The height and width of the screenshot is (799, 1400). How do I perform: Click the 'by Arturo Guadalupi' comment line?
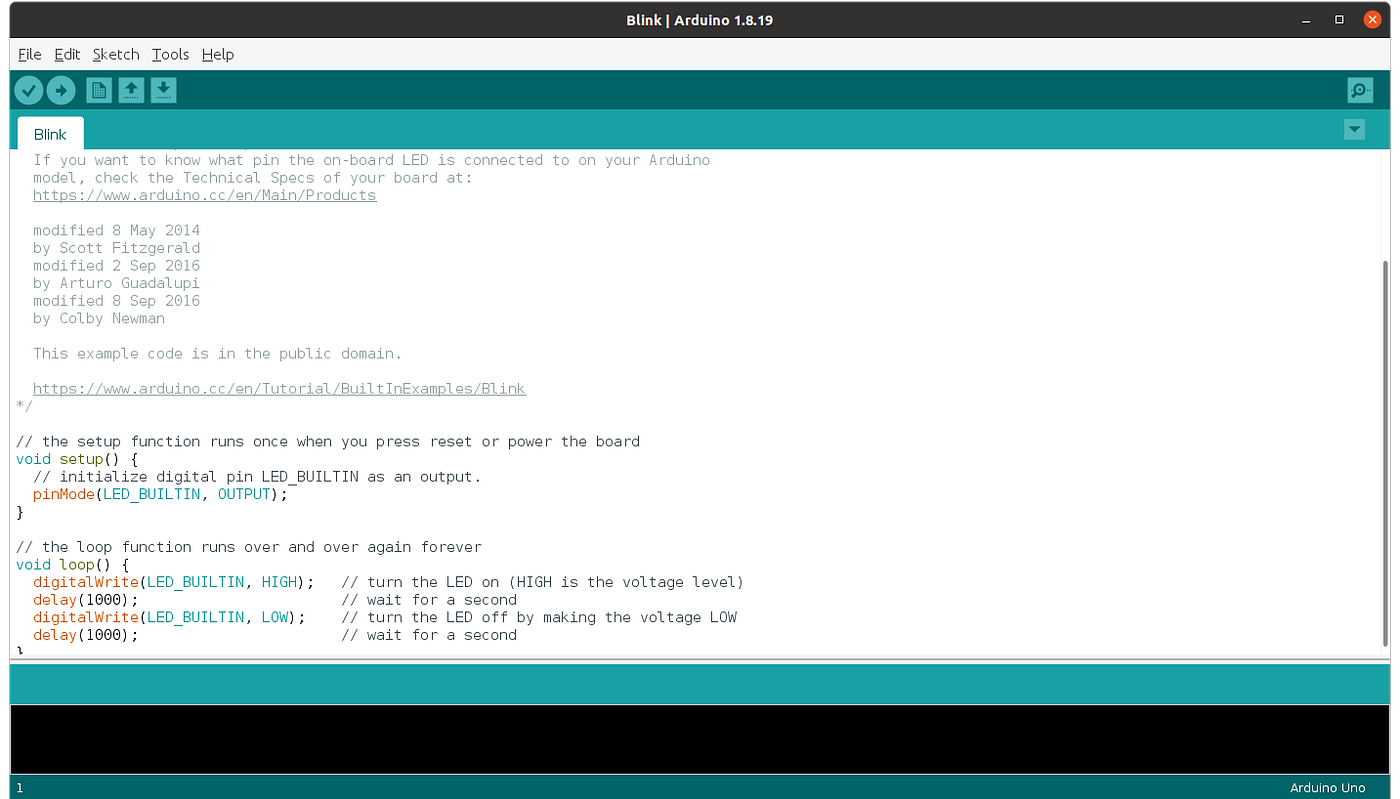click(116, 283)
